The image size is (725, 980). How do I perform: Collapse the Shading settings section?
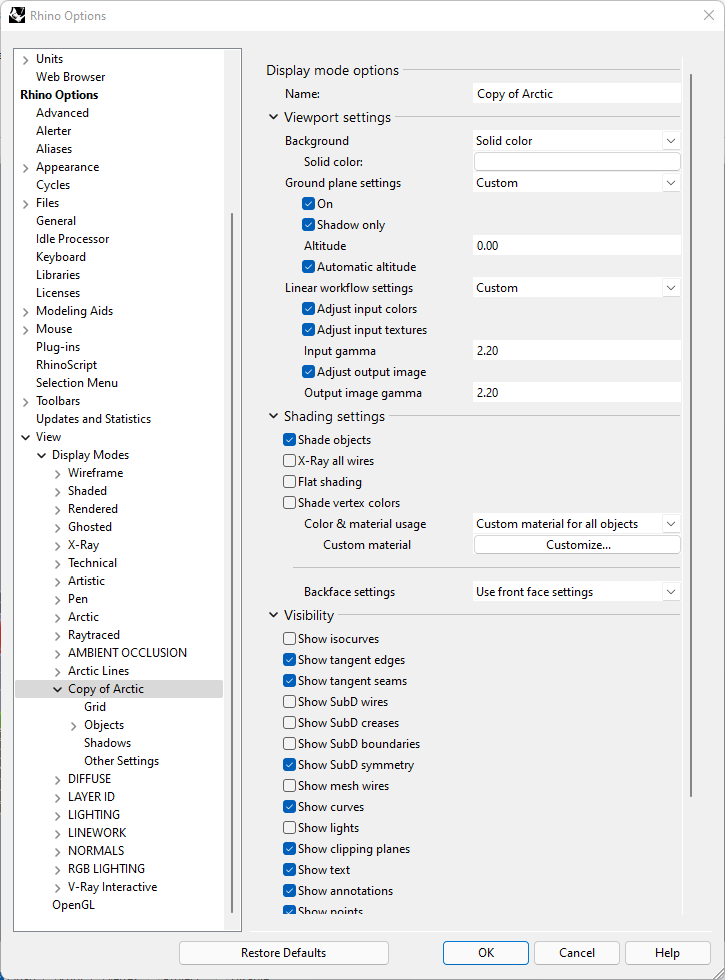click(x=273, y=416)
